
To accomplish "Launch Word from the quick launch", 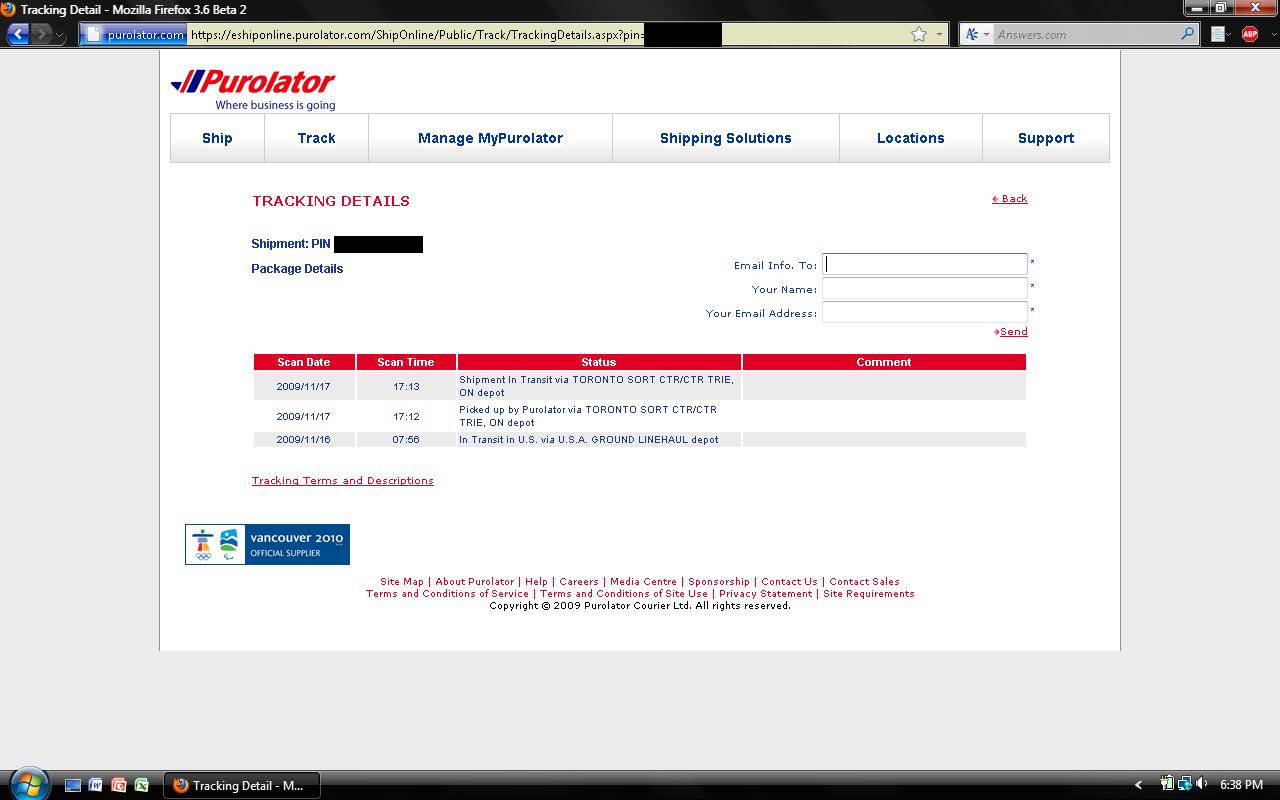I will (x=96, y=785).
